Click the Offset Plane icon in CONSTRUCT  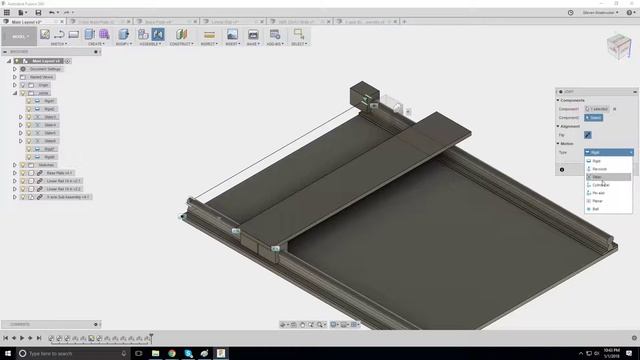[x=182, y=34]
